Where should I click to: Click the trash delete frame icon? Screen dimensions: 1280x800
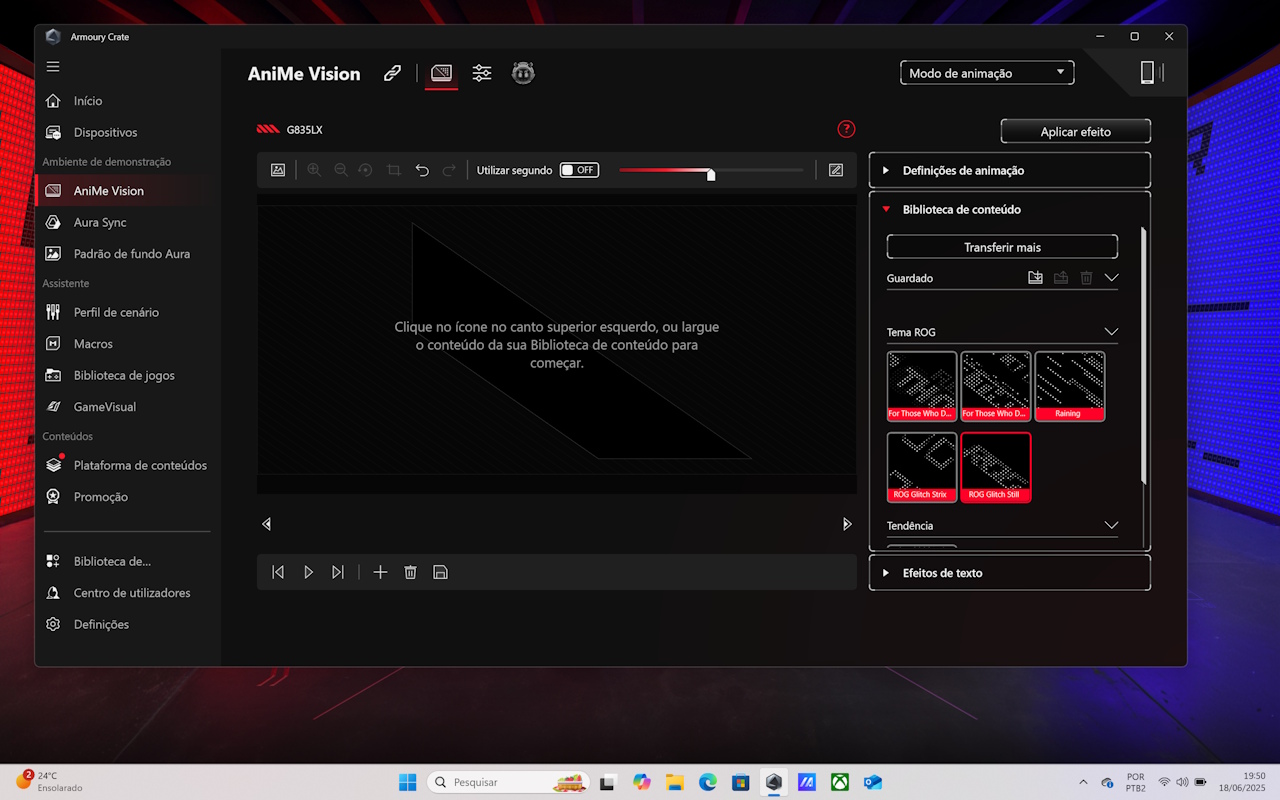click(410, 572)
